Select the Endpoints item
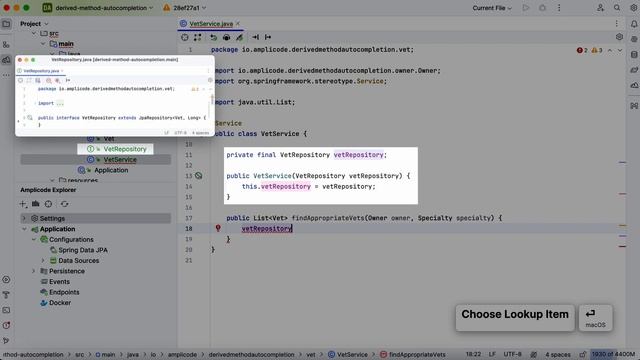The width and height of the screenshot is (640, 360). click(x=64, y=292)
